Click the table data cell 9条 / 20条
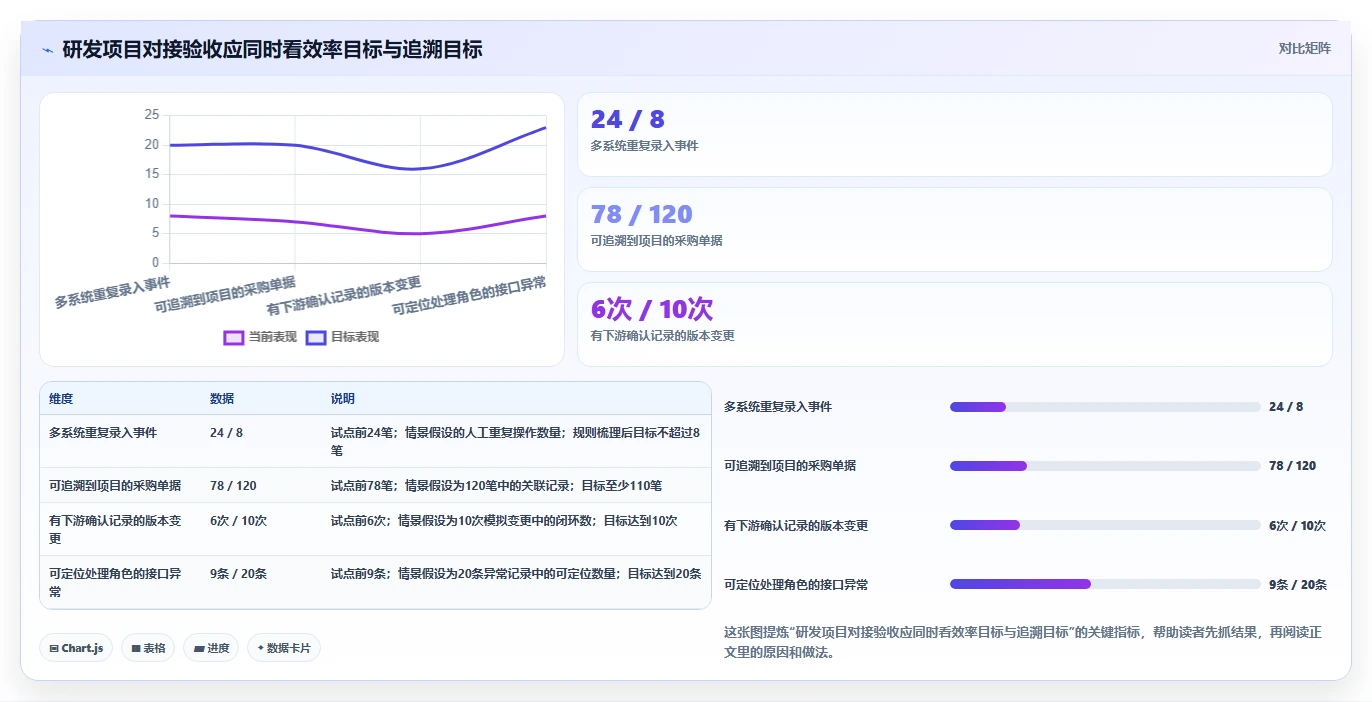 [x=238, y=574]
